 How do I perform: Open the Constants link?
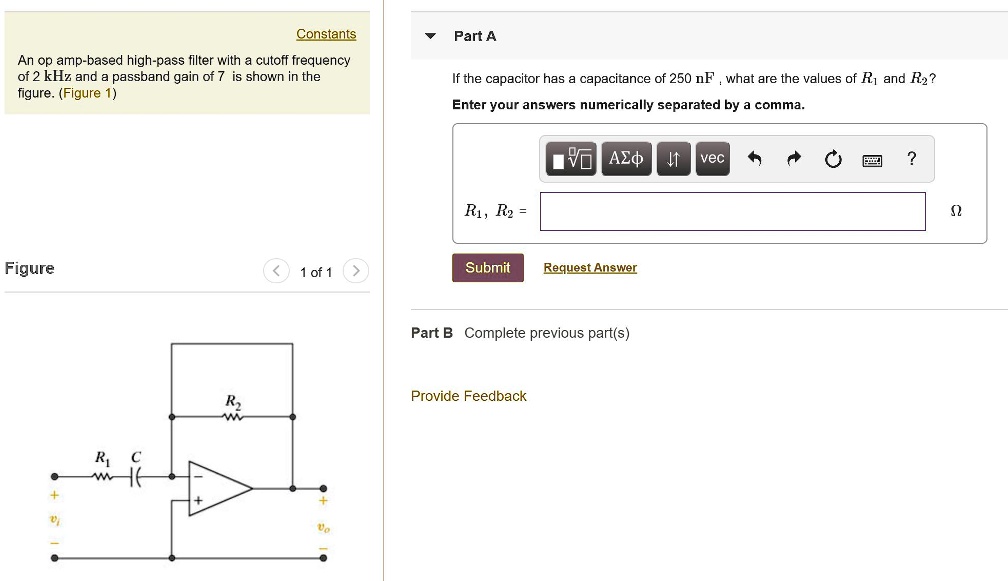(326, 33)
